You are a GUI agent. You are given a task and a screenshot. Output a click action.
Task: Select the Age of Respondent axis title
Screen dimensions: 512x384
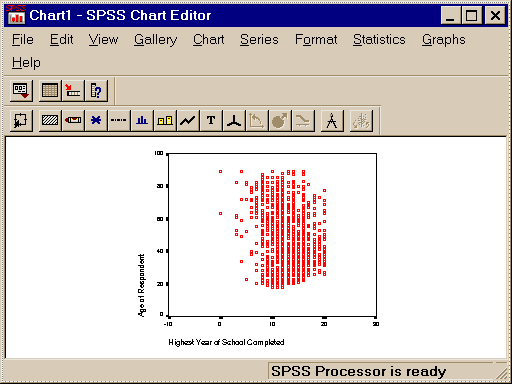point(142,285)
